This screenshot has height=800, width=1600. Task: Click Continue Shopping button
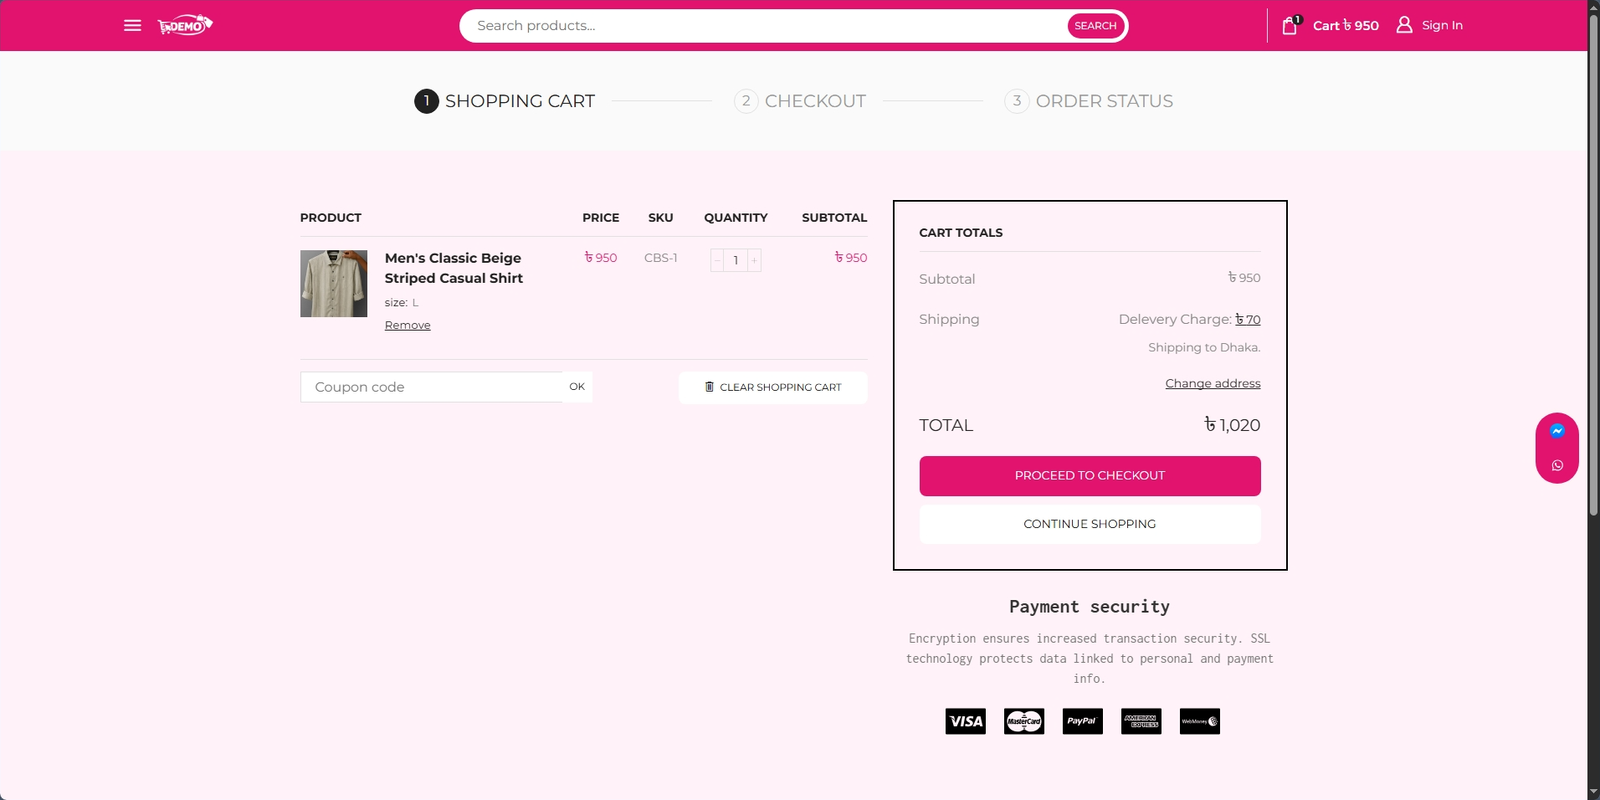click(x=1089, y=524)
